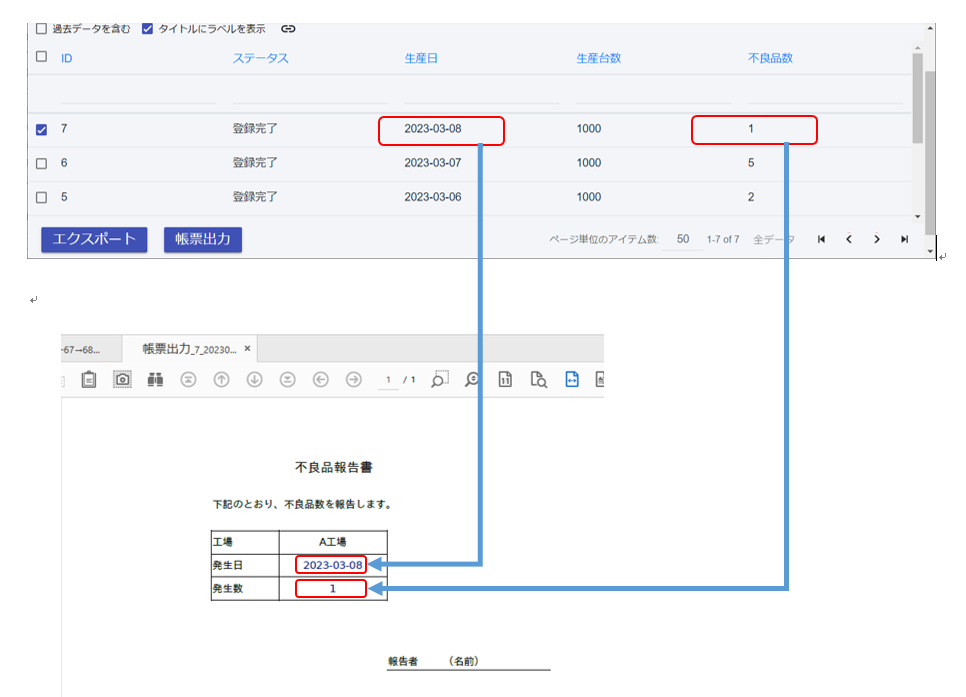Image resolution: width=966 pixels, height=697 pixels.
Task: Click the ステータス filter input field
Action: (310, 95)
